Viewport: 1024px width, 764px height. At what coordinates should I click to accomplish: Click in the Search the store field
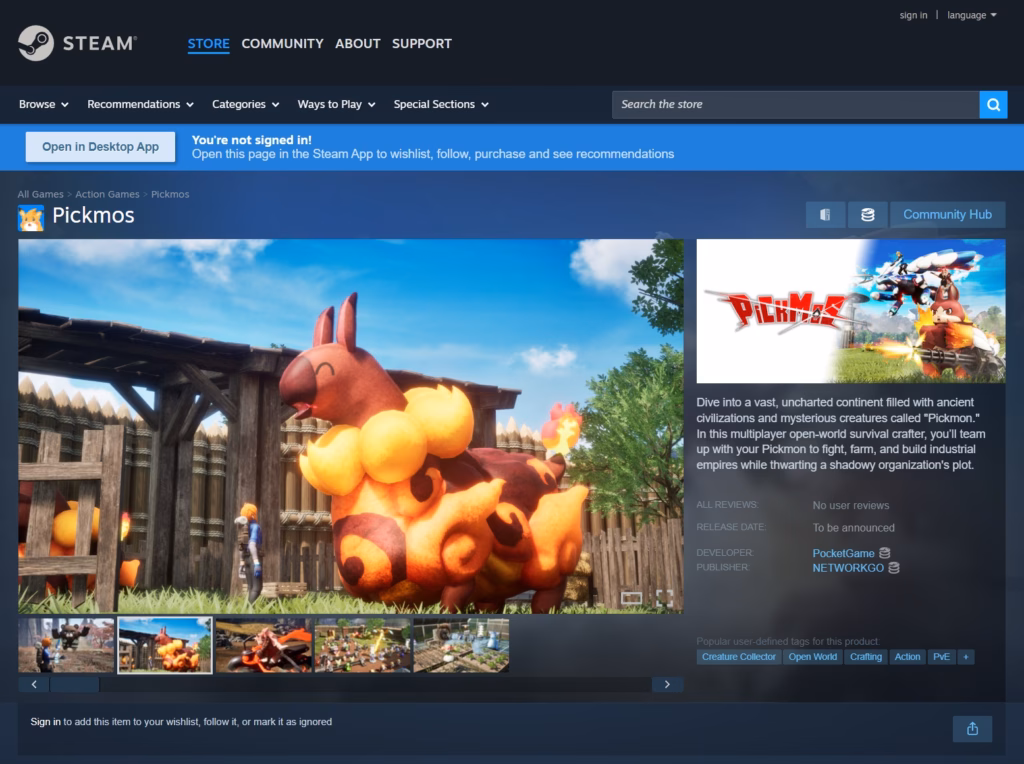[795, 104]
